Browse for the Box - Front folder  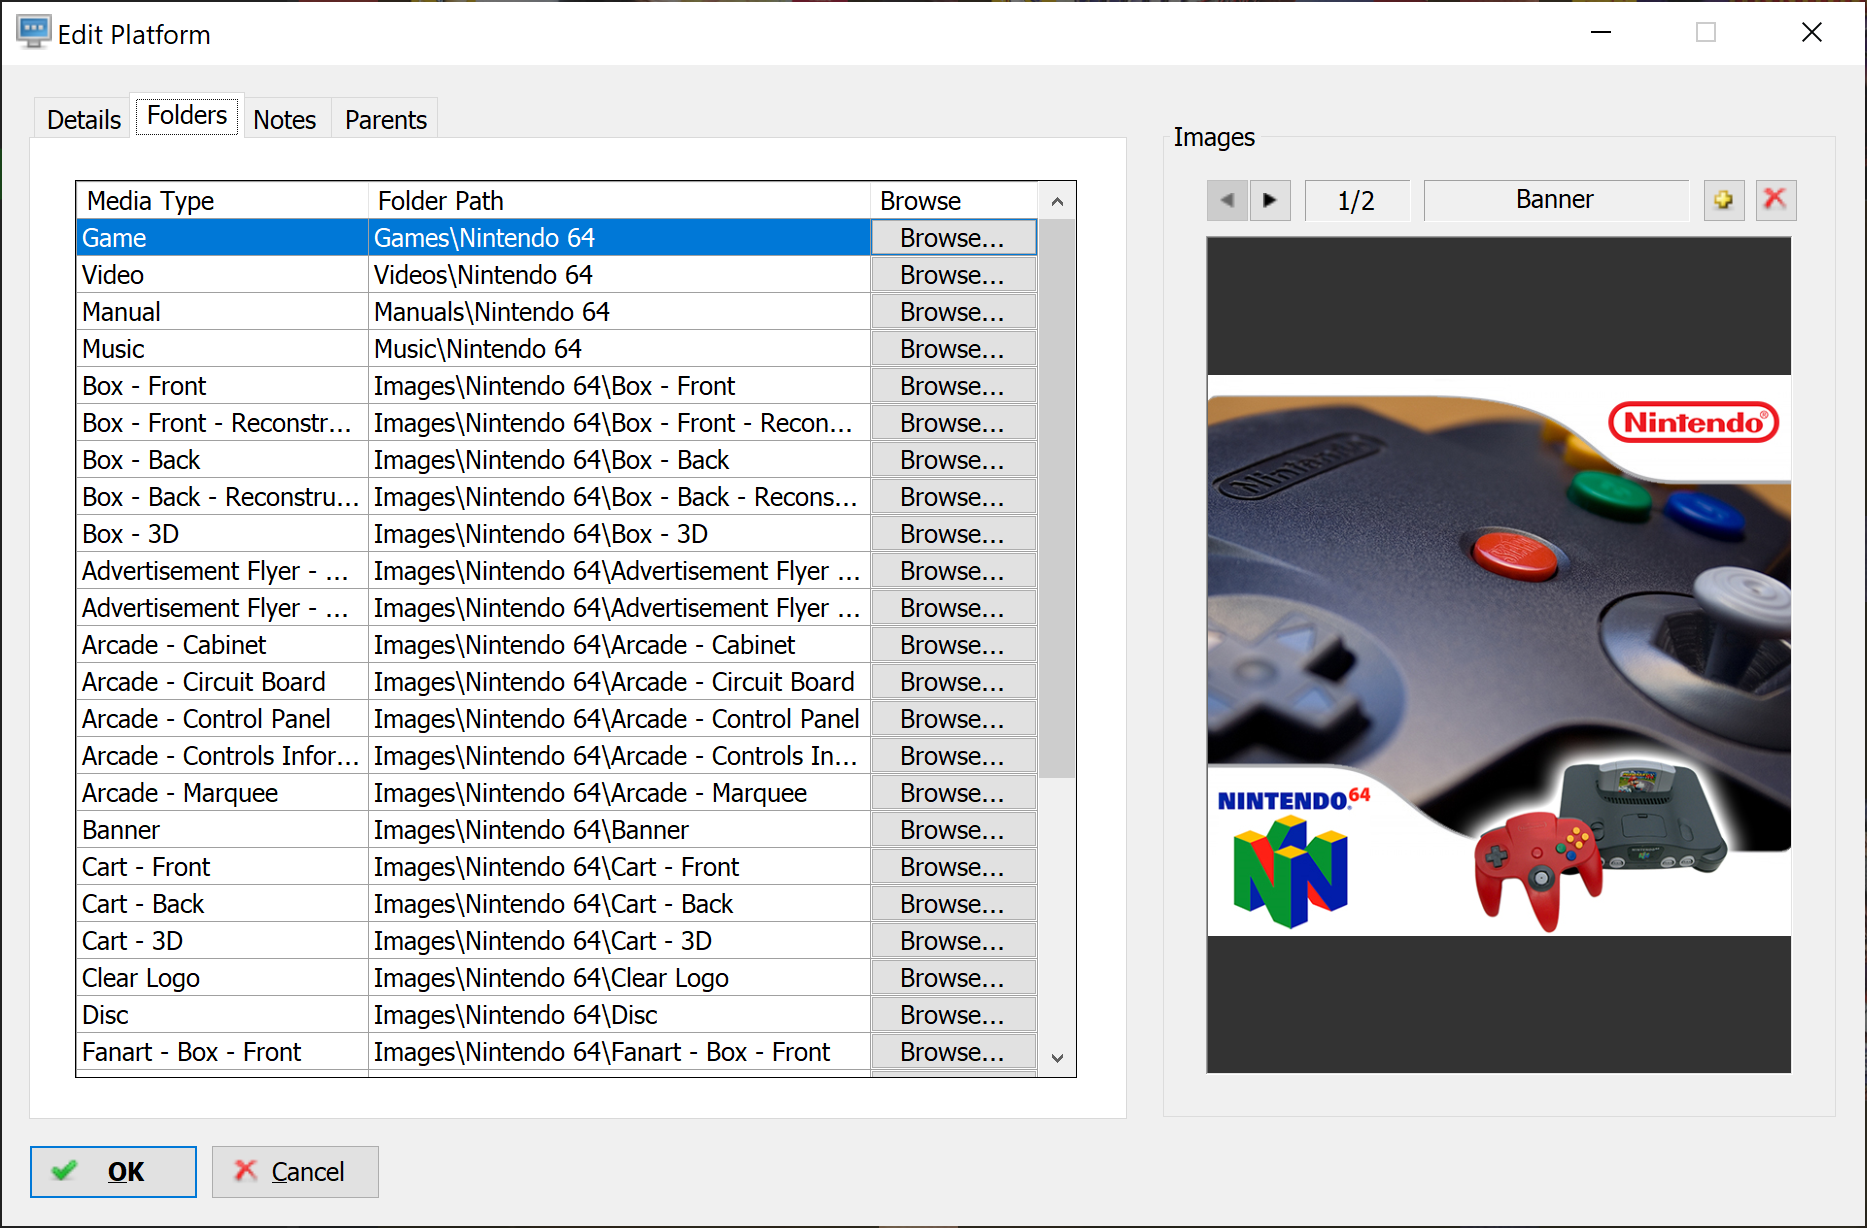pyautogui.click(x=953, y=386)
